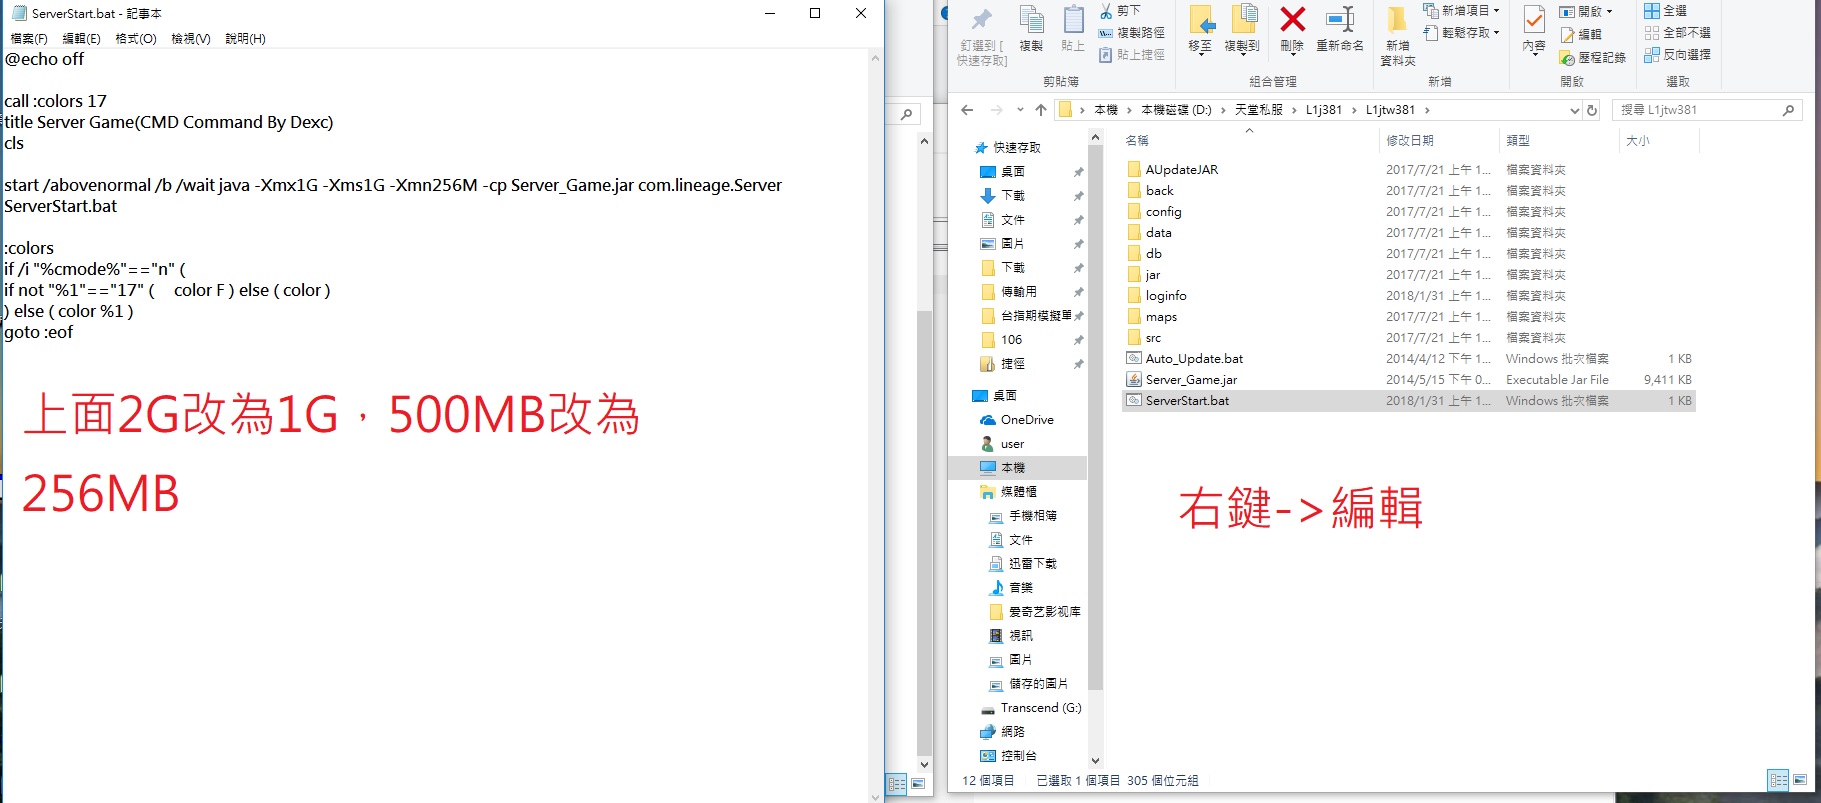Expand the chevron after L1jtw381 breadcrumb
This screenshot has width=1821, height=803.
tap(1427, 110)
